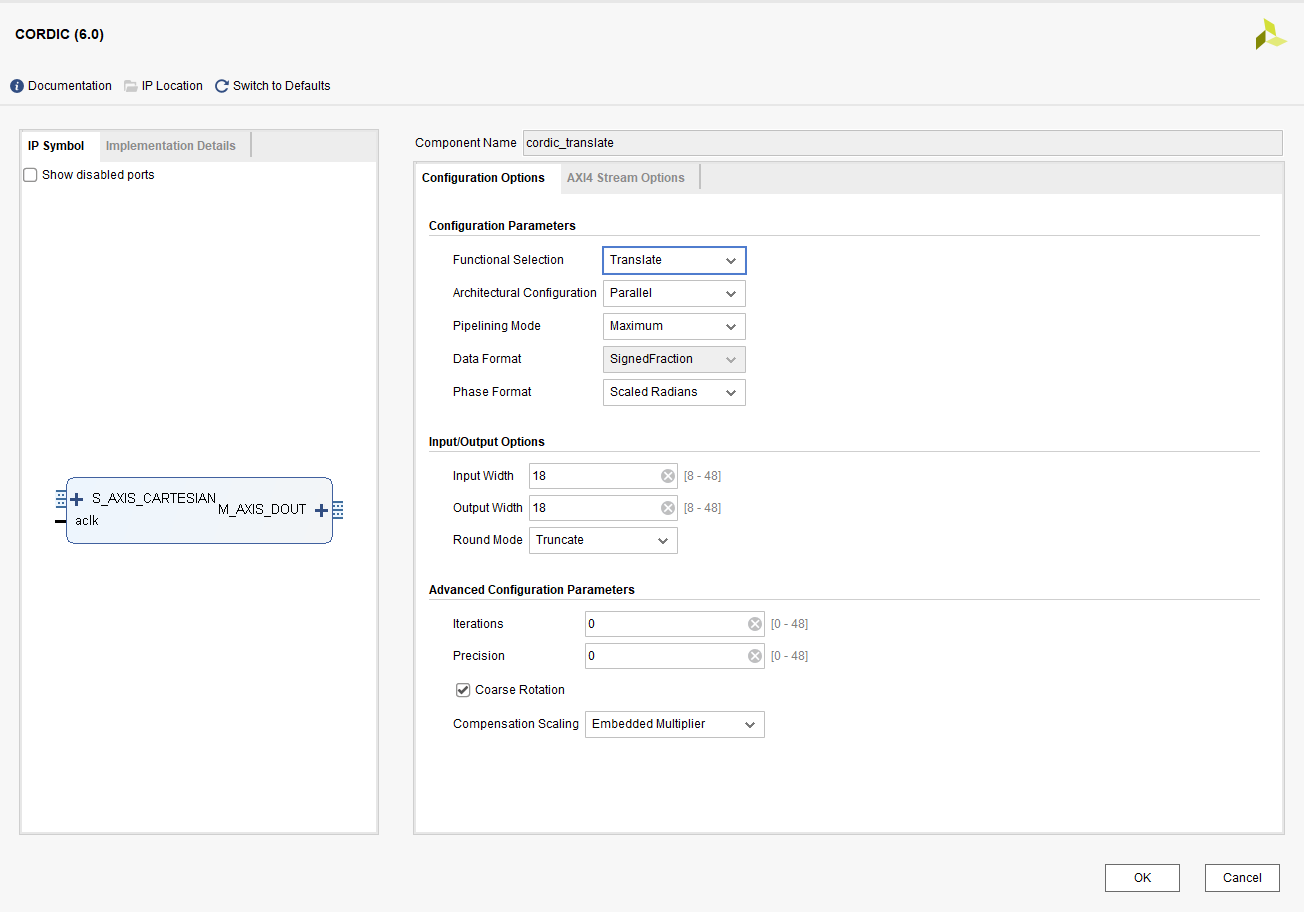Open Architectural Configuration dropdown
This screenshot has height=912, width=1304.
[674, 293]
